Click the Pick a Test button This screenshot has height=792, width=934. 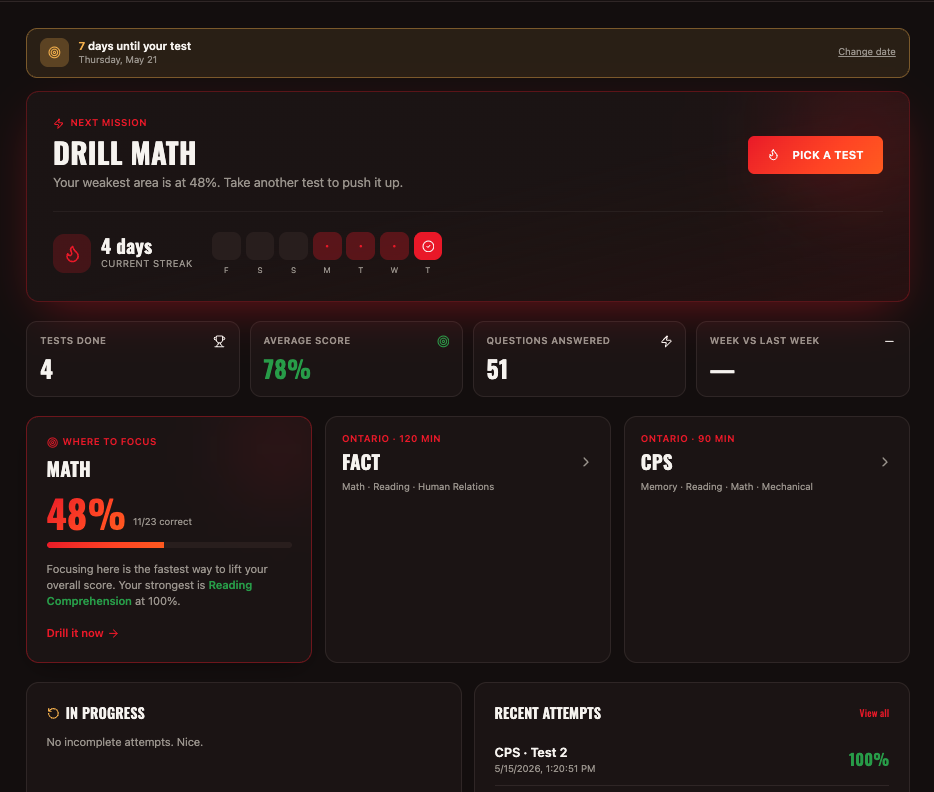(x=815, y=155)
